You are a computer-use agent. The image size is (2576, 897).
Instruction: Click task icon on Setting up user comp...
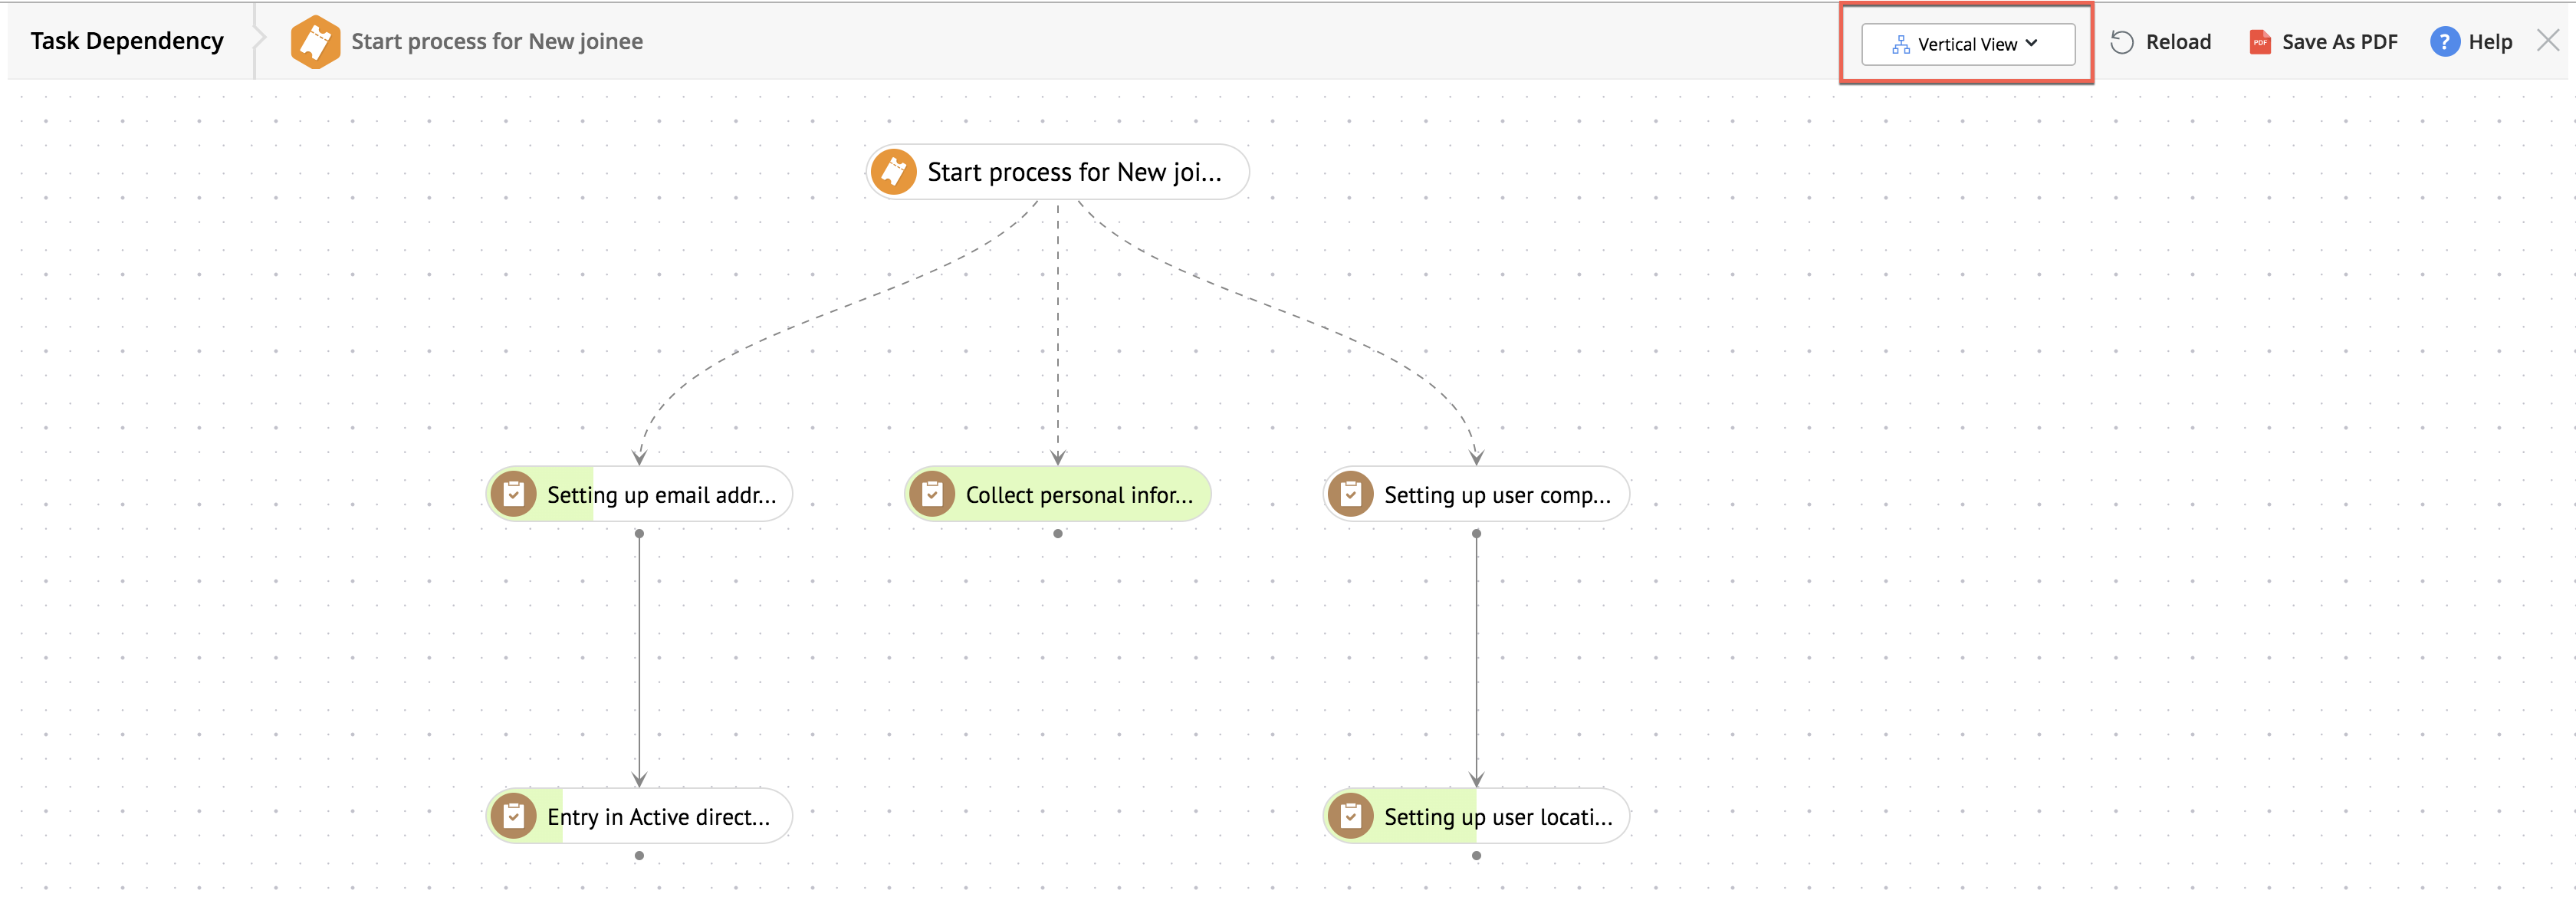point(1350,494)
